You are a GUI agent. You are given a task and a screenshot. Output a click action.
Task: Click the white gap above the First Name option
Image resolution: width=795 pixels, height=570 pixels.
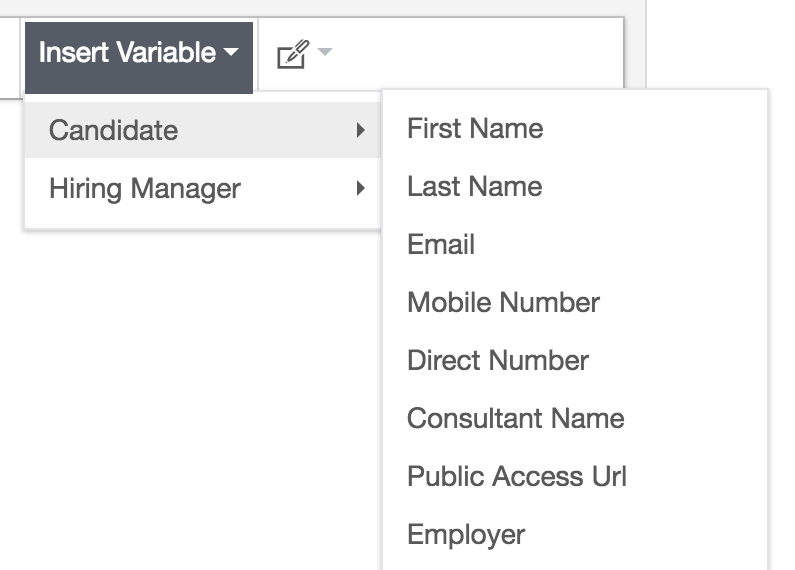point(575,99)
